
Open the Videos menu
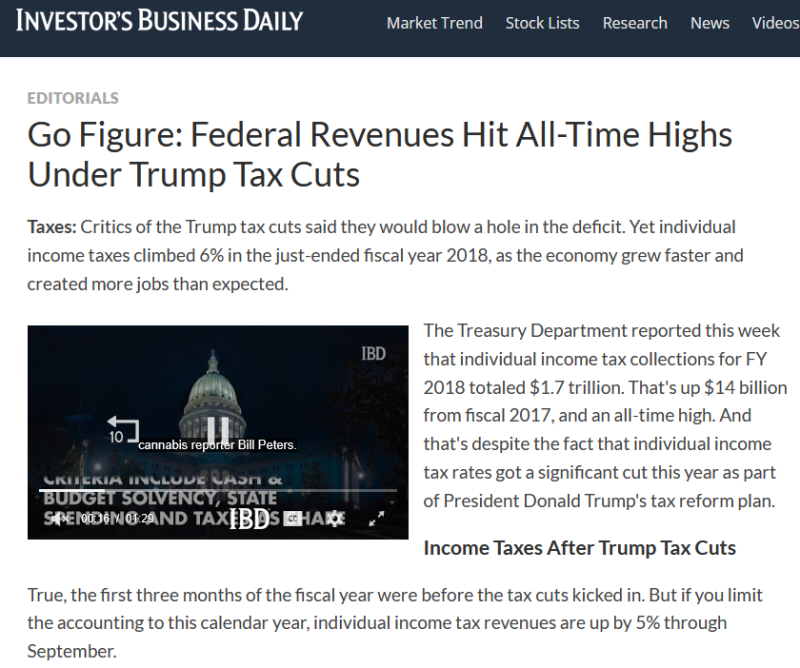776,23
